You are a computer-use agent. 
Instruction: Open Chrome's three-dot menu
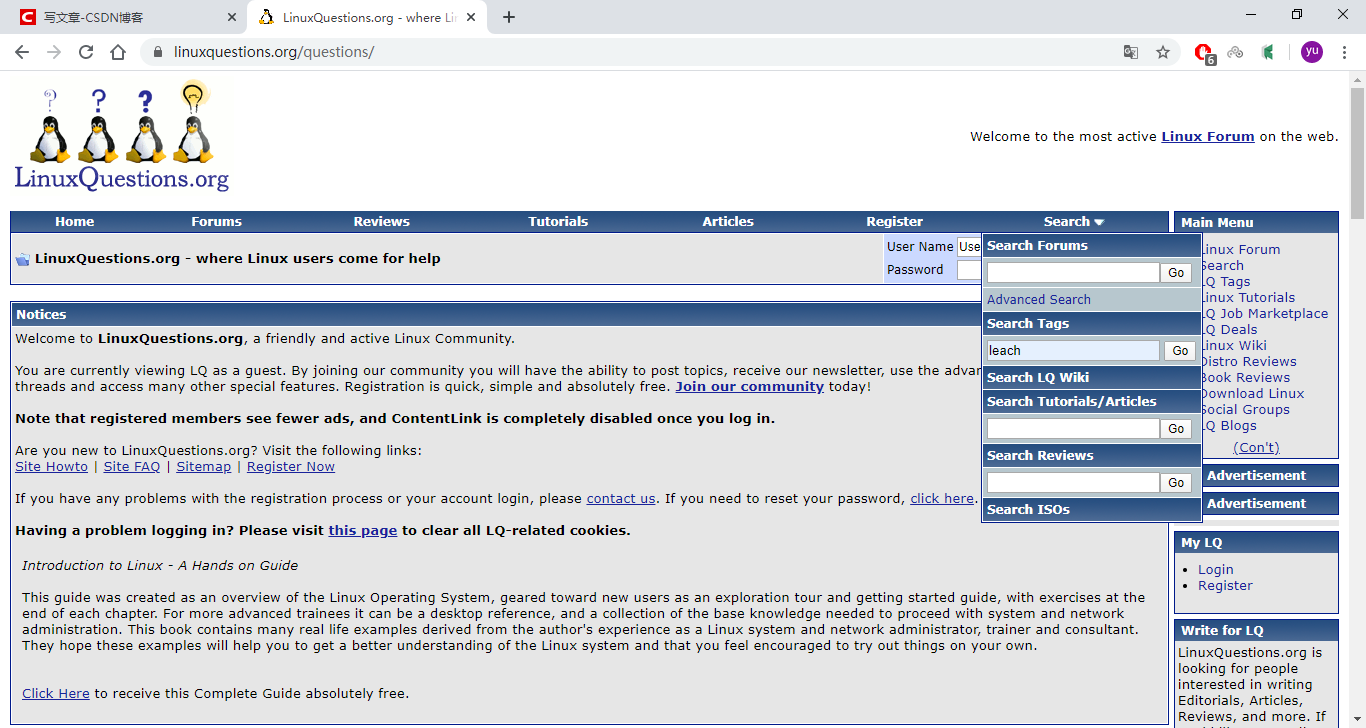[x=1345, y=52]
